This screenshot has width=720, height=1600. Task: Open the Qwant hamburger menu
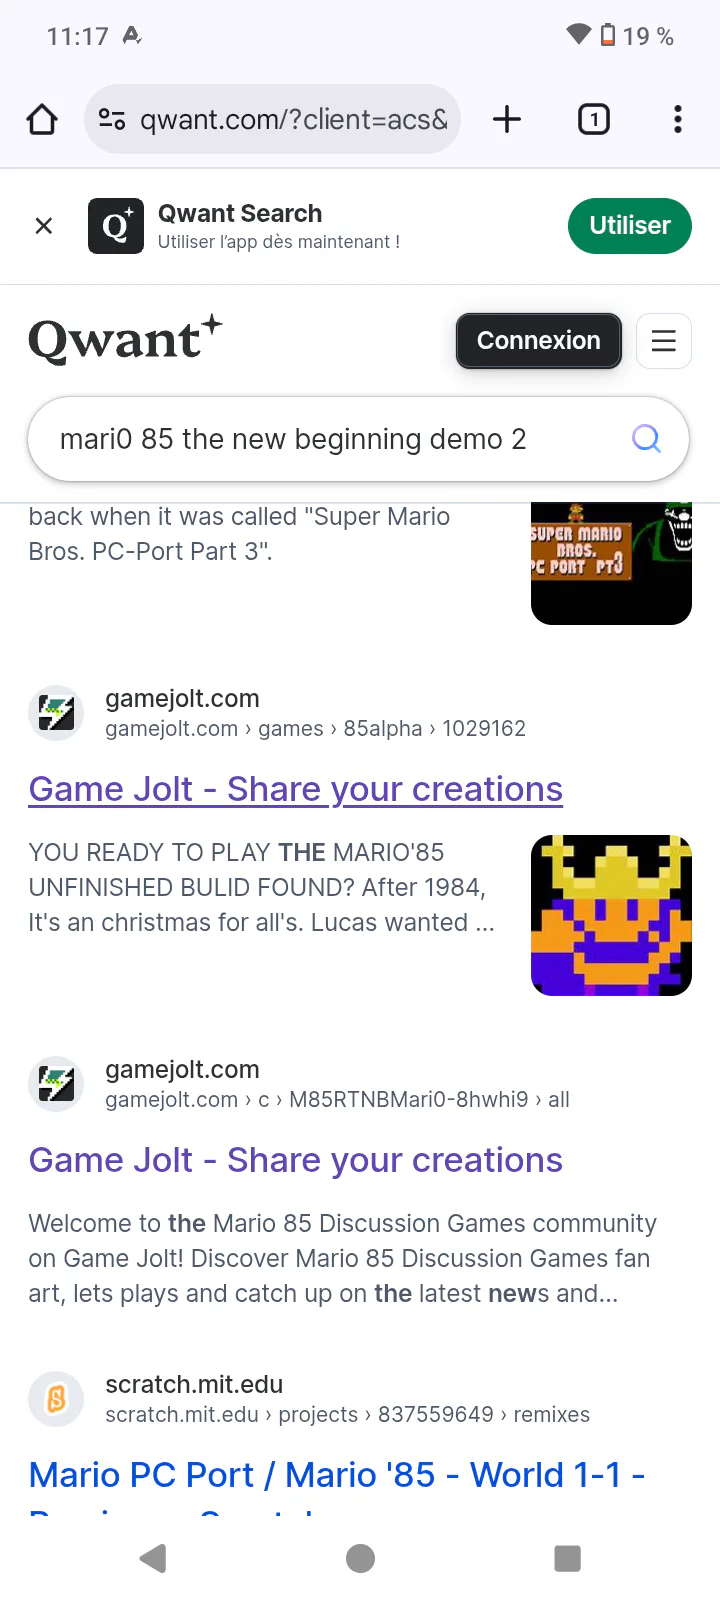[x=664, y=341]
